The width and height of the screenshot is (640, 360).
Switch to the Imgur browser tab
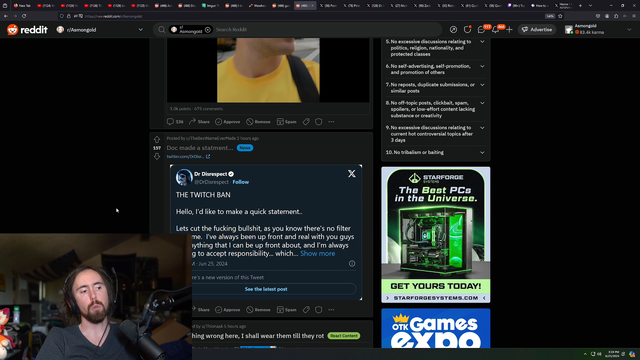(x=211, y=6)
